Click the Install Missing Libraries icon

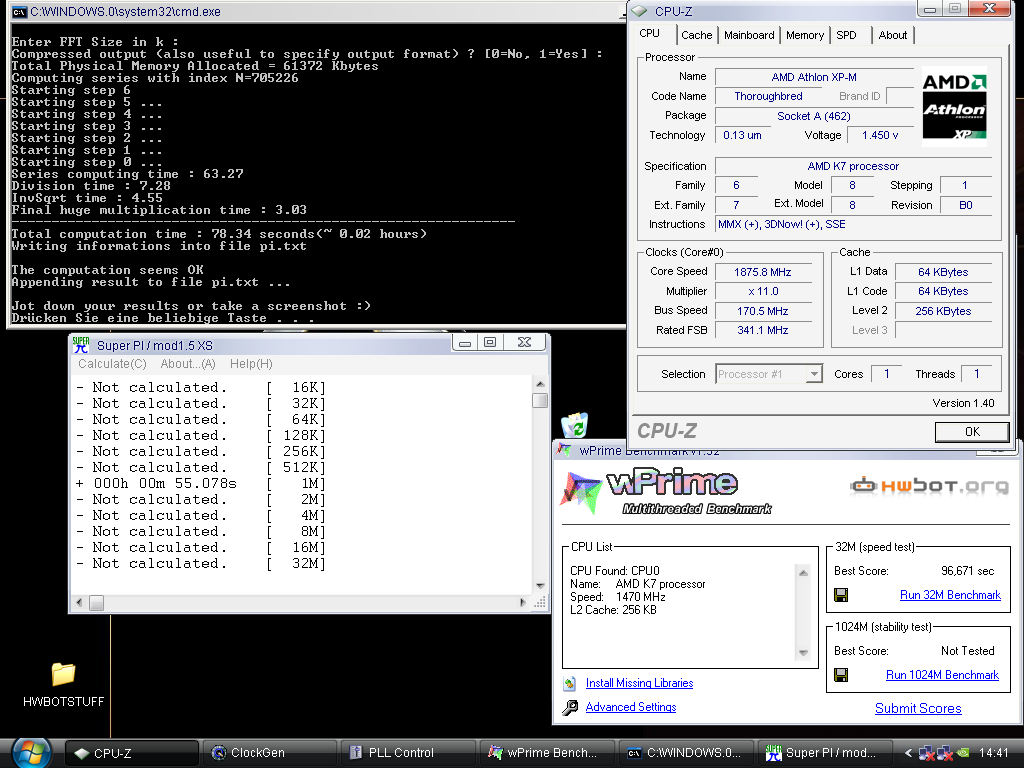click(569, 683)
